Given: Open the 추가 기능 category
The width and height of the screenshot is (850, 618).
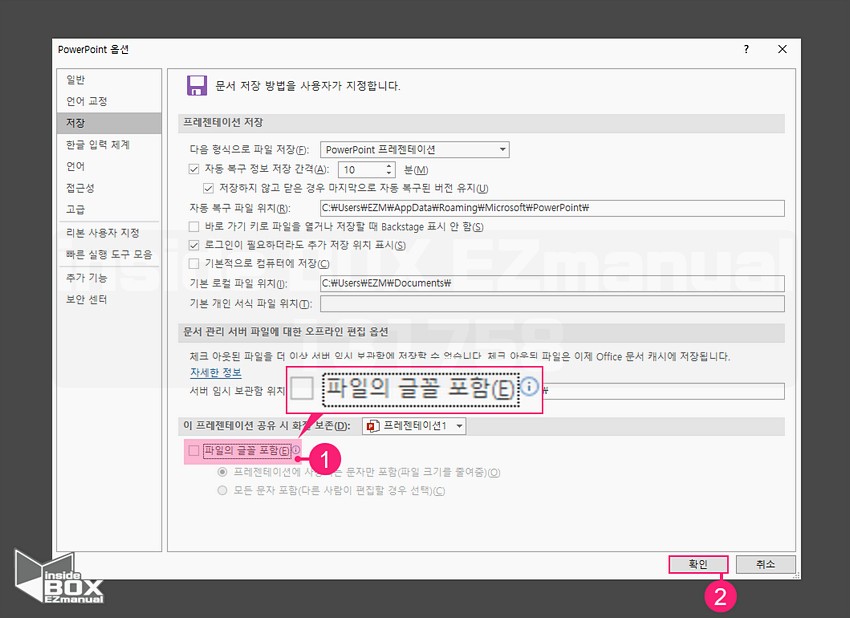Looking at the screenshot, I should pos(109,278).
